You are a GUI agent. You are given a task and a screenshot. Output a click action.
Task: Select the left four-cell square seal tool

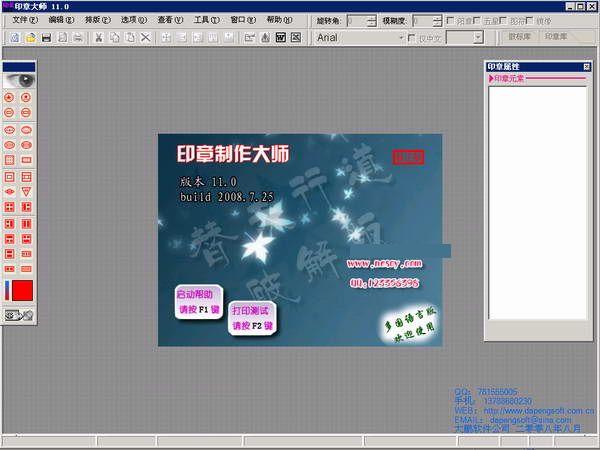pyautogui.click(x=10, y=207)
